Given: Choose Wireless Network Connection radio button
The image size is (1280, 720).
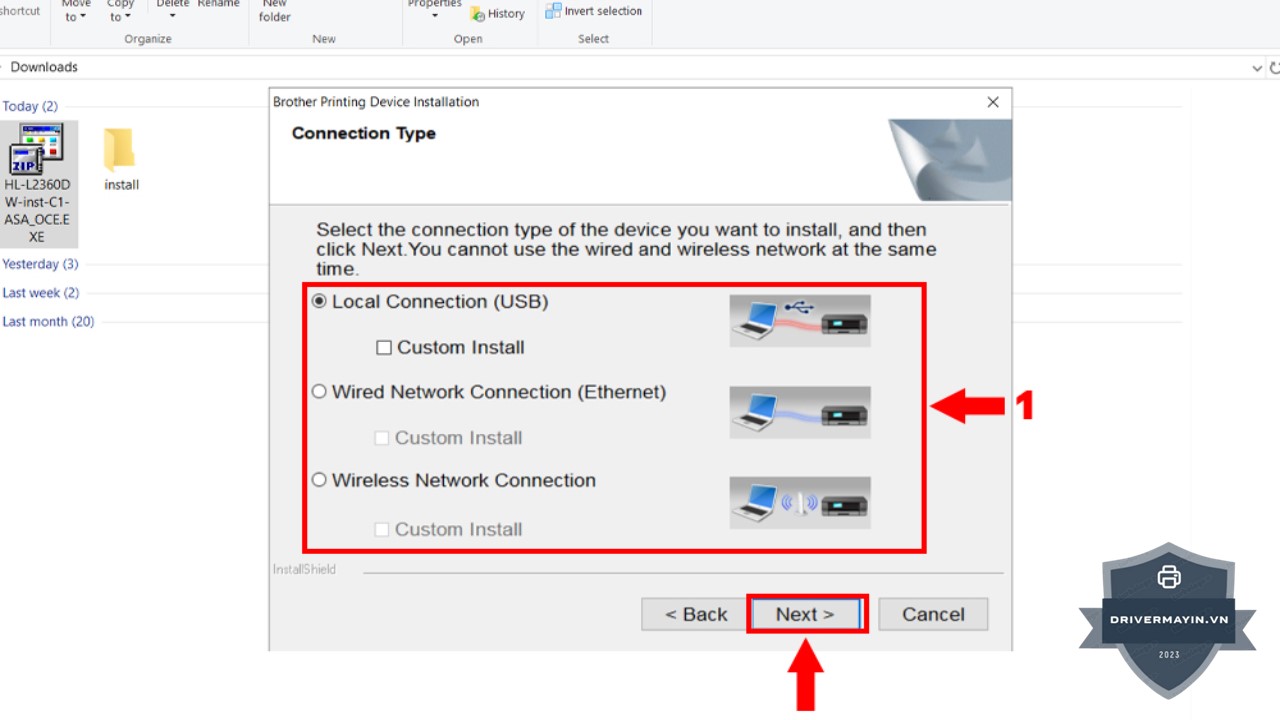Looking at the screenshot, I should 320,480.
